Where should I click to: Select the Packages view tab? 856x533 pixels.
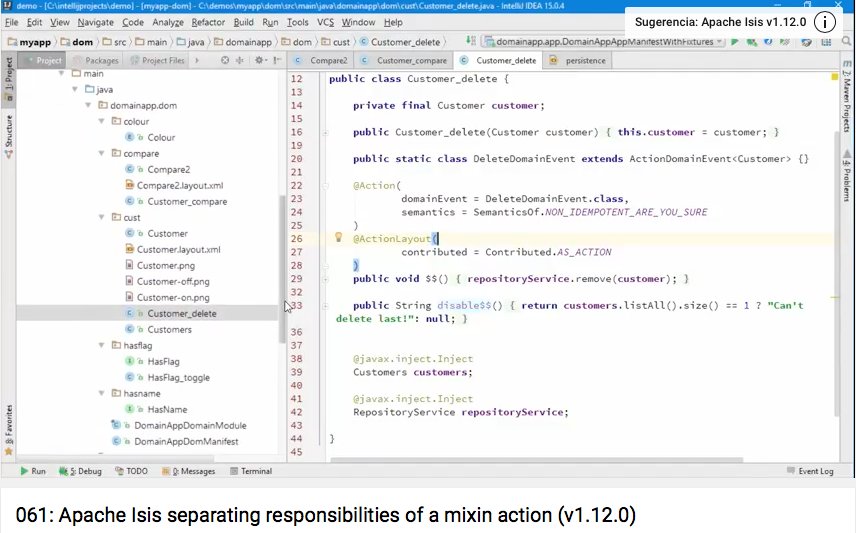point(96,60)
